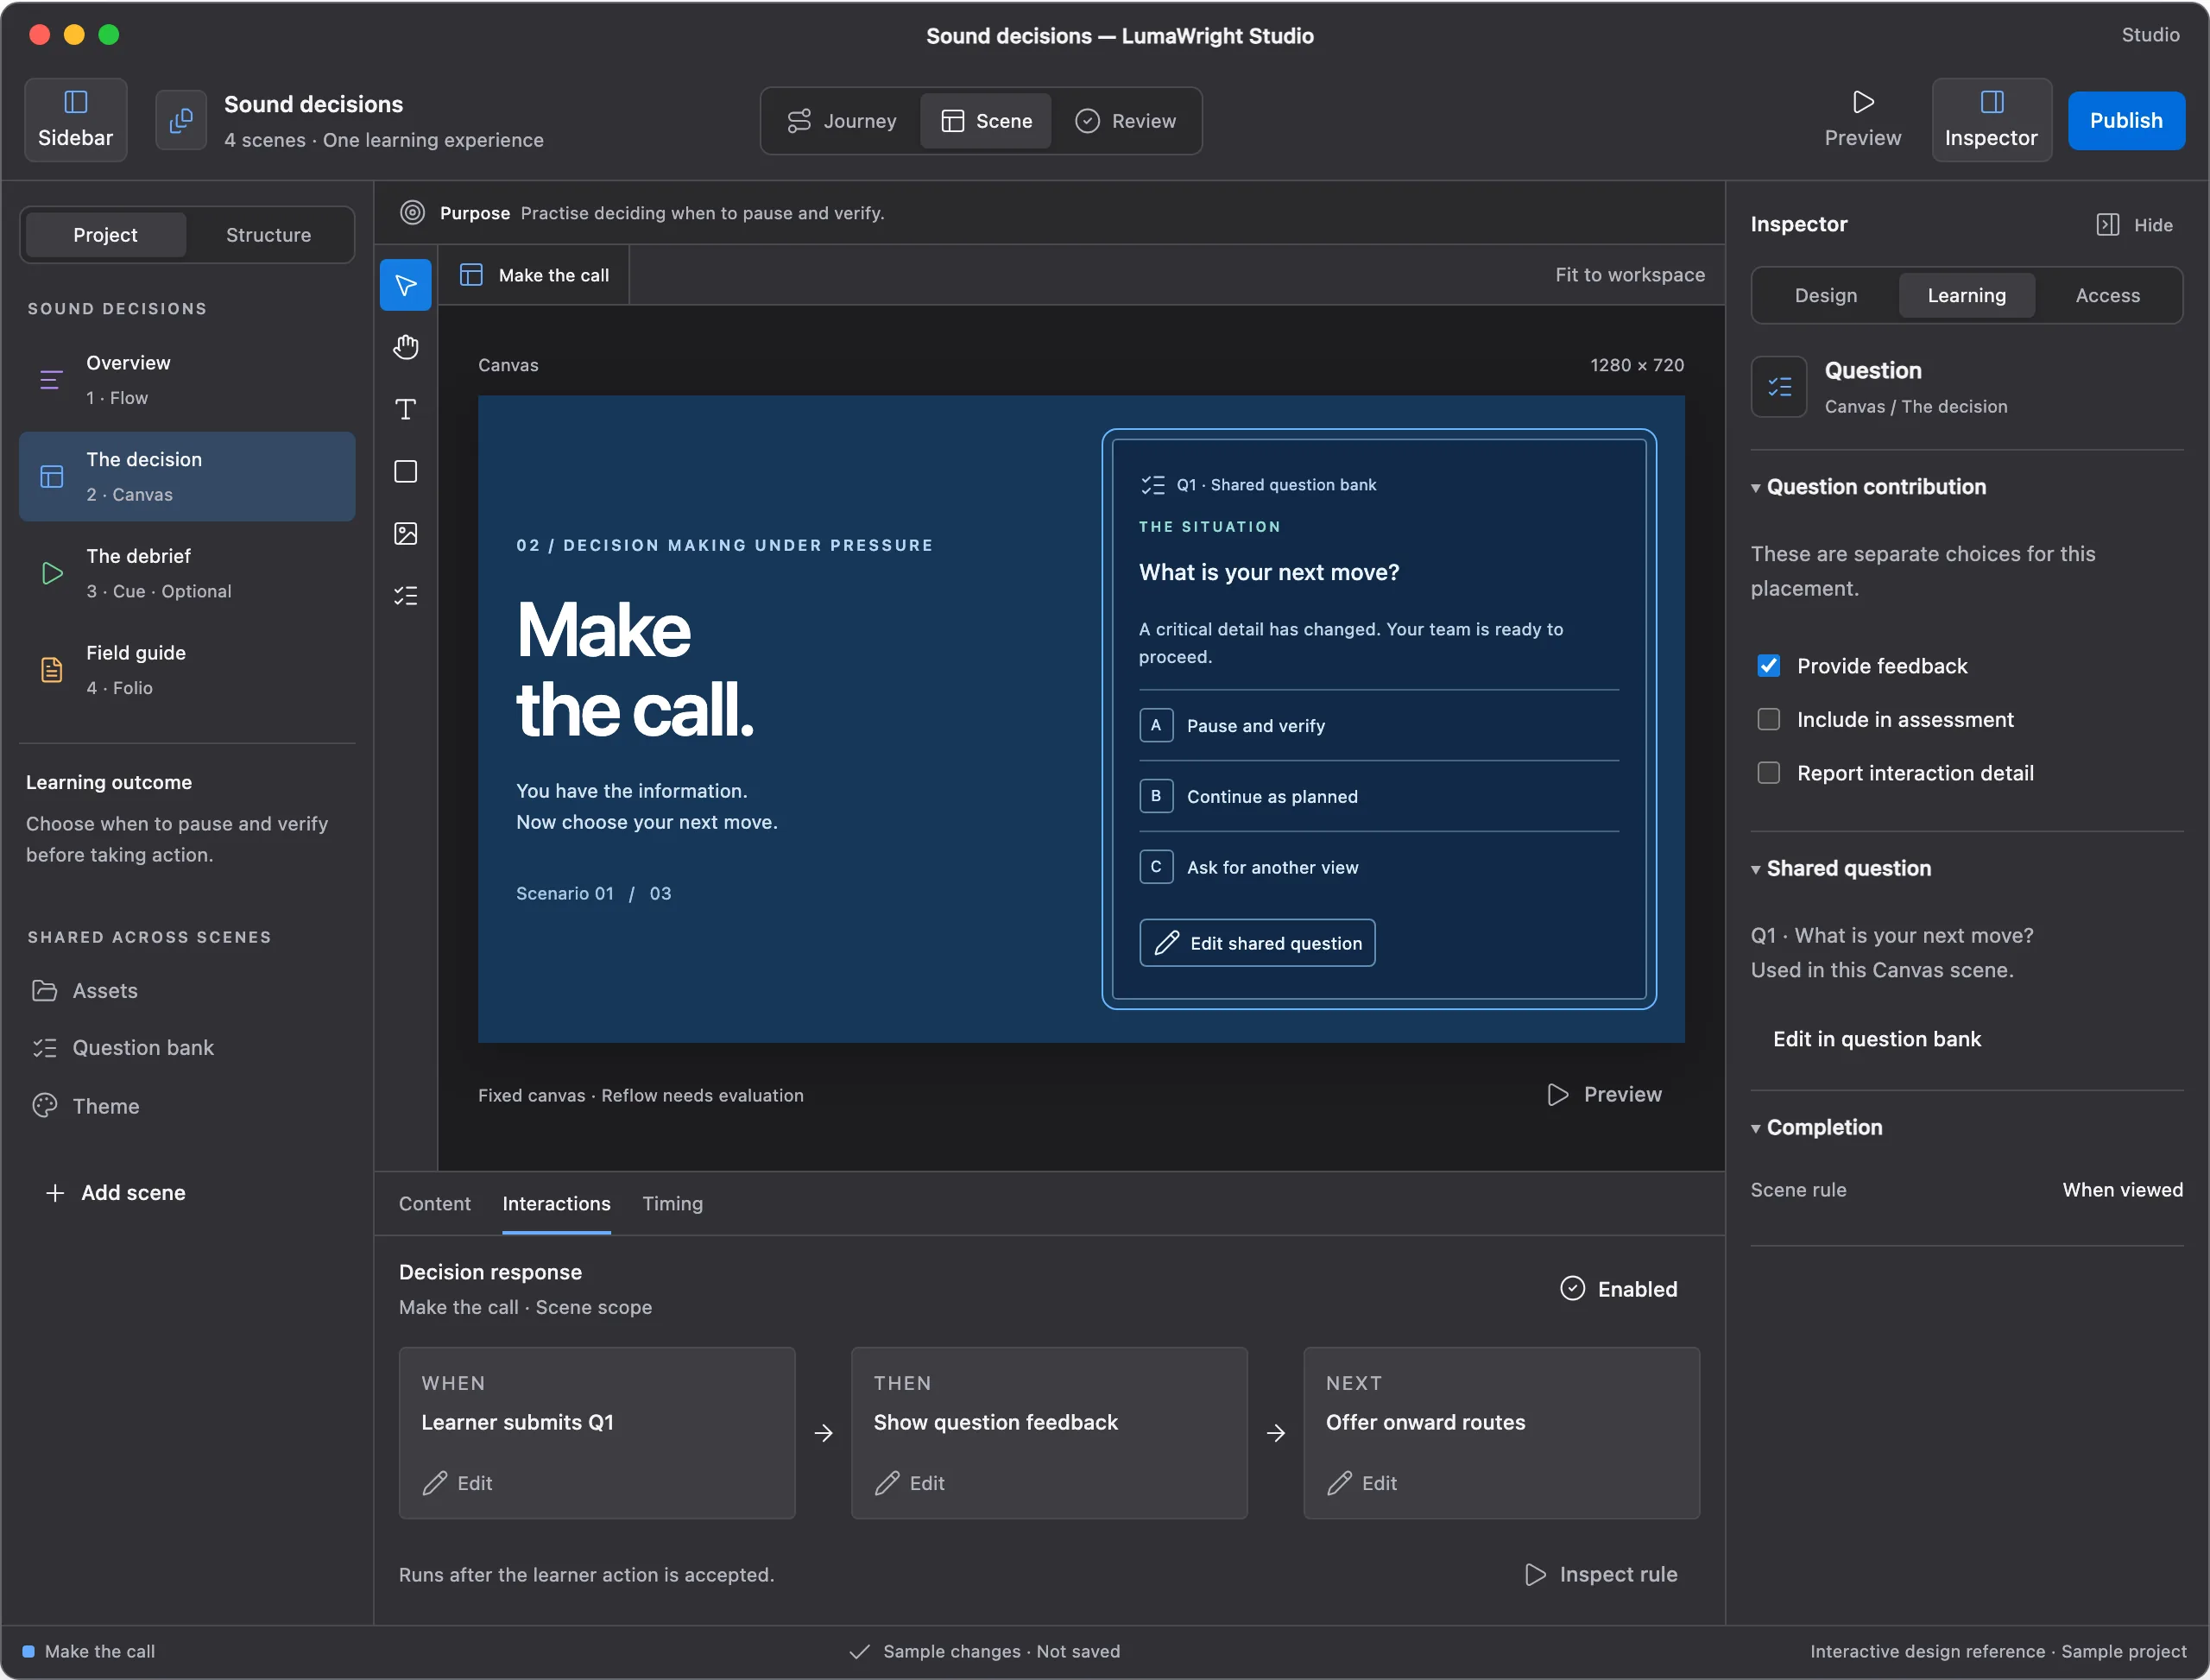Switch Inspector to the Access tab

click(2107, 295)
